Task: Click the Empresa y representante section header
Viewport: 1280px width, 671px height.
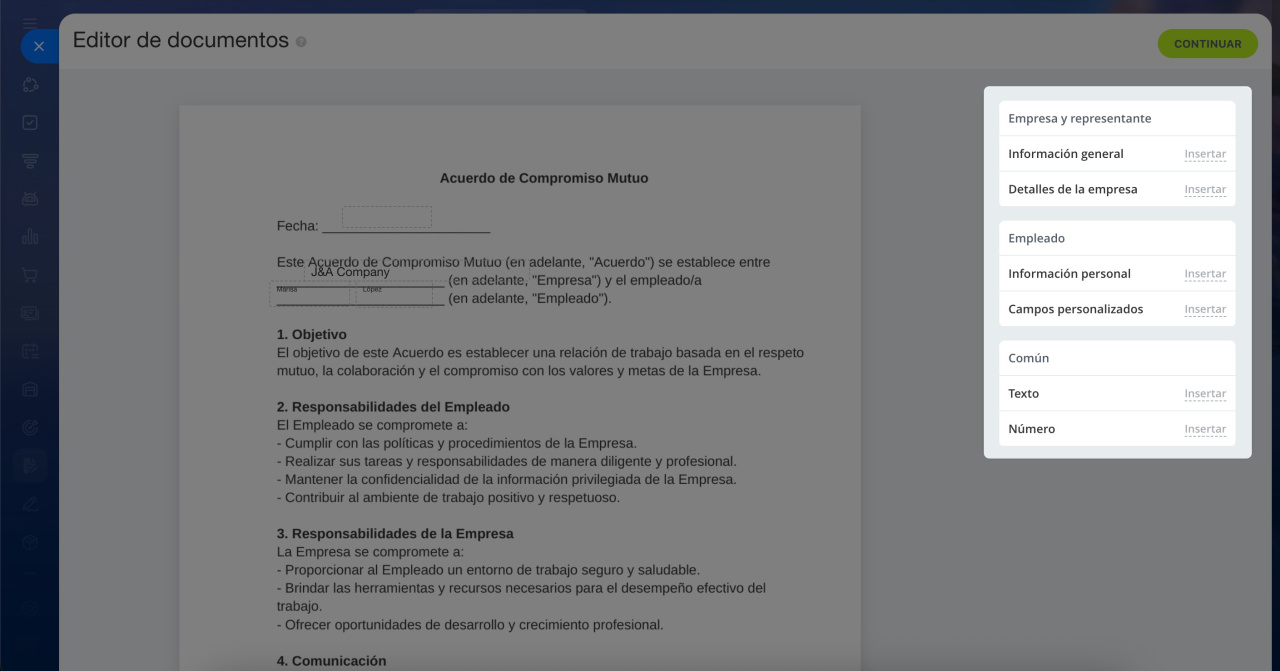Action: 1080,118
